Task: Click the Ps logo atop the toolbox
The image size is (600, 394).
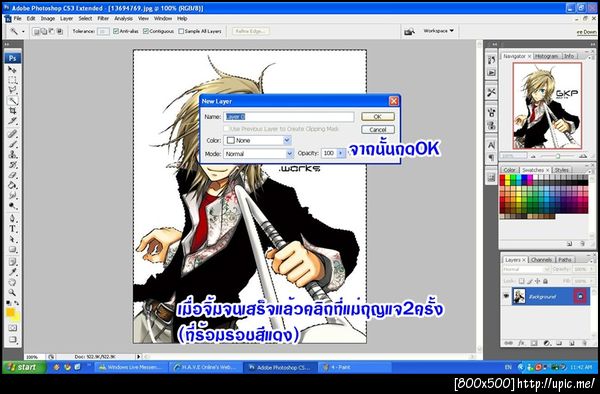Action: click(x=12, y=58)
